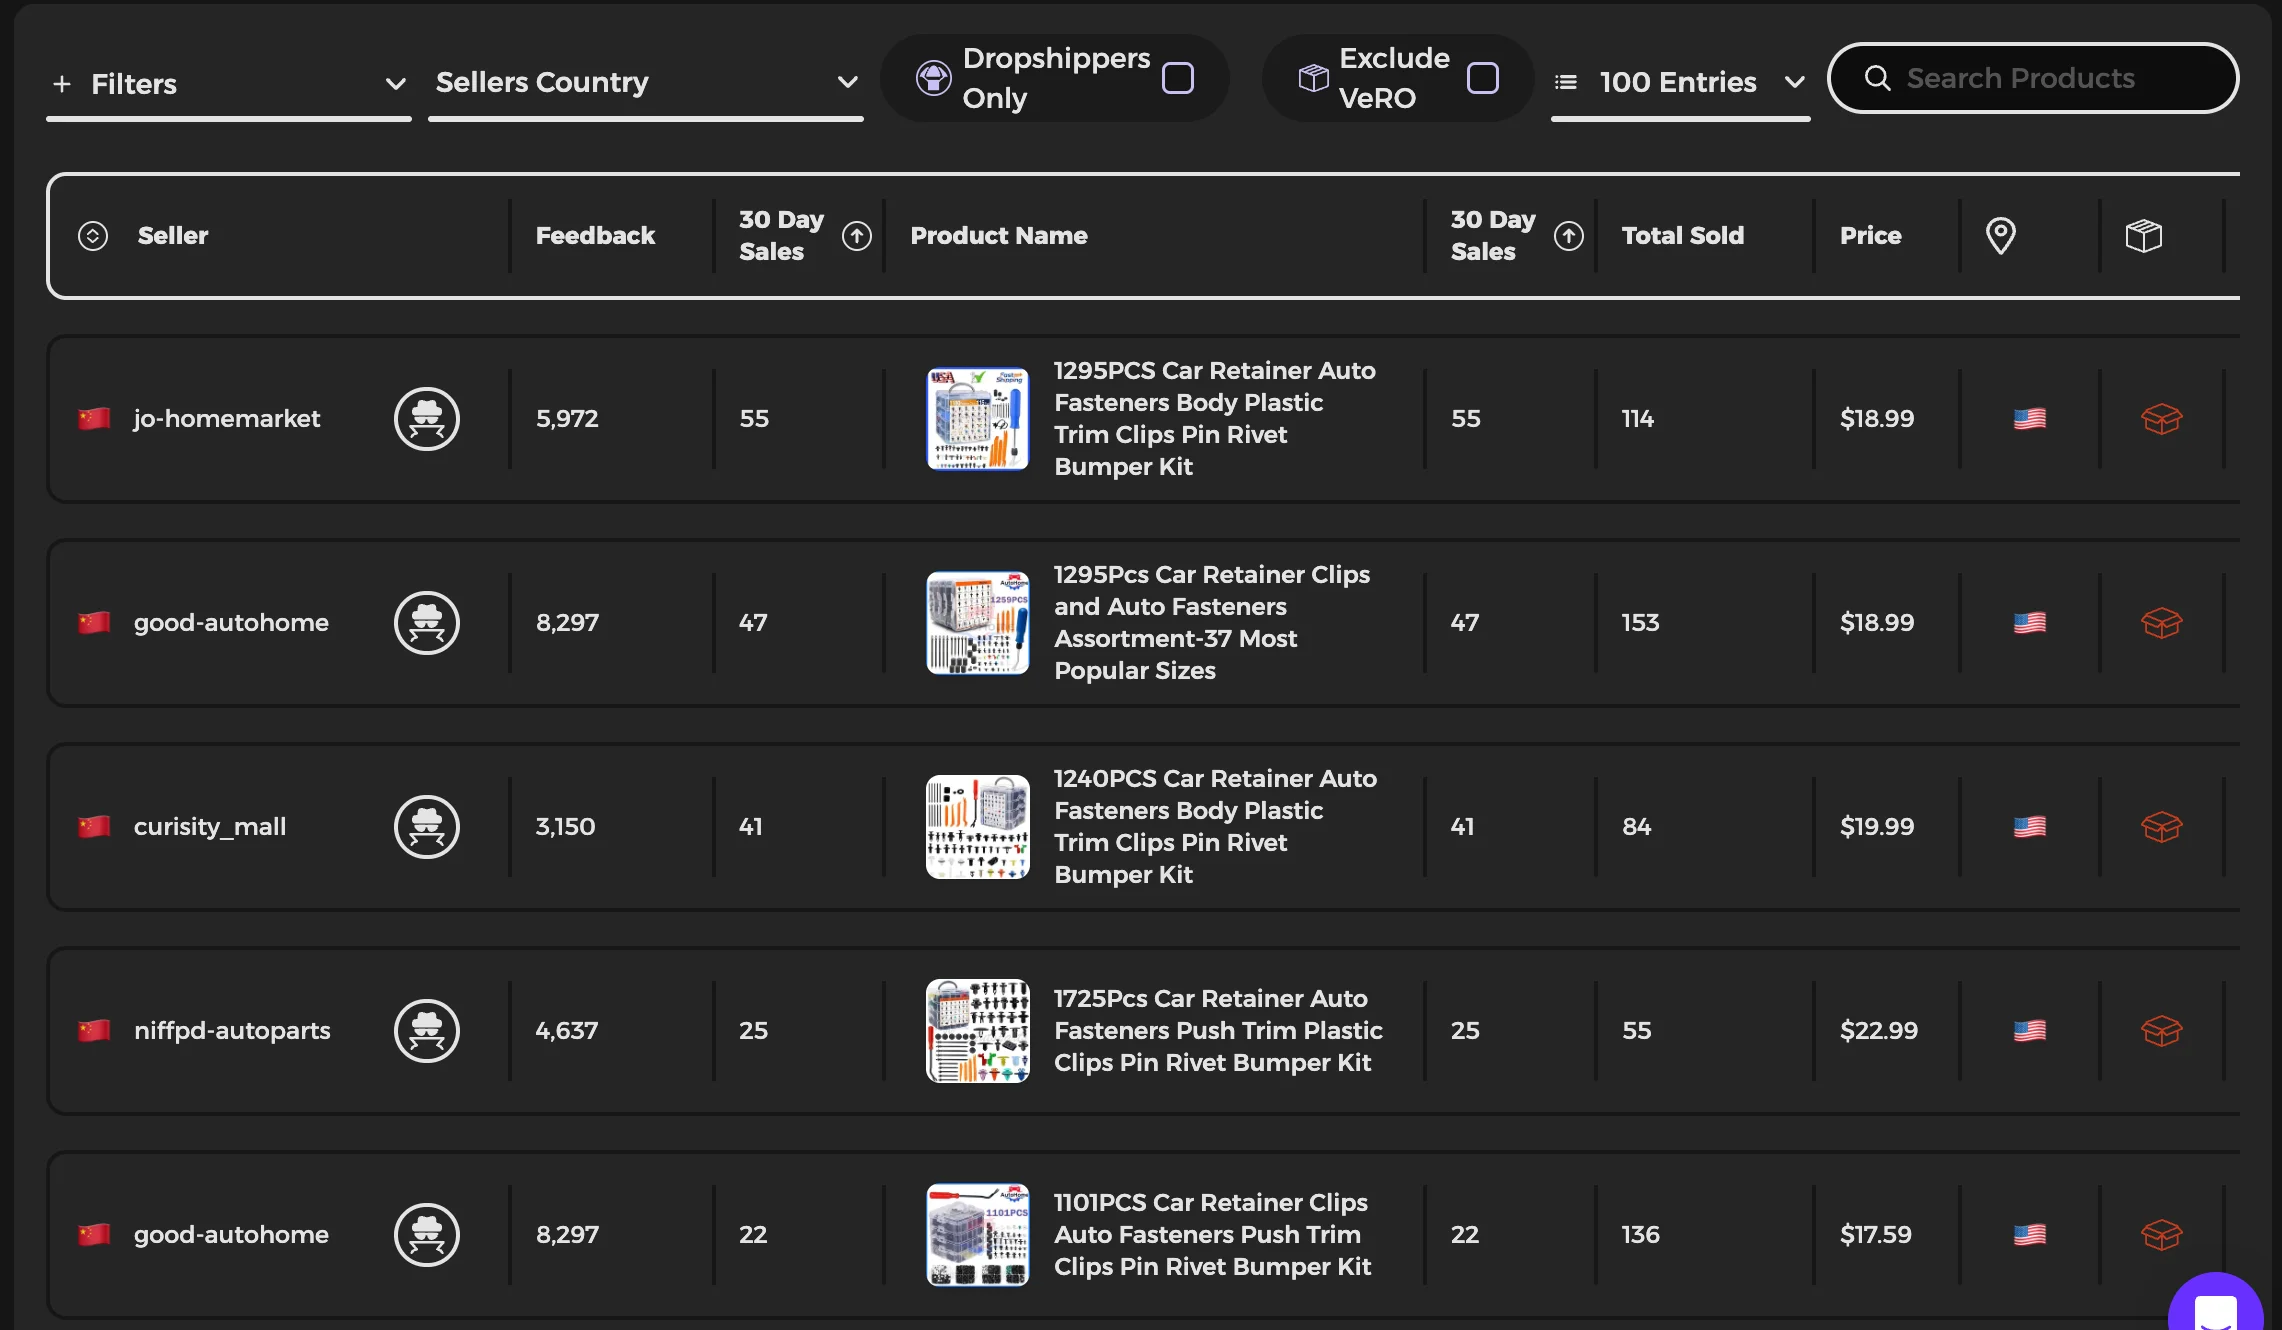Click spy icon for jo-homemarket
This screenshot has height=1330, width=2282.
pyautogui.click(x=427, y=419)
